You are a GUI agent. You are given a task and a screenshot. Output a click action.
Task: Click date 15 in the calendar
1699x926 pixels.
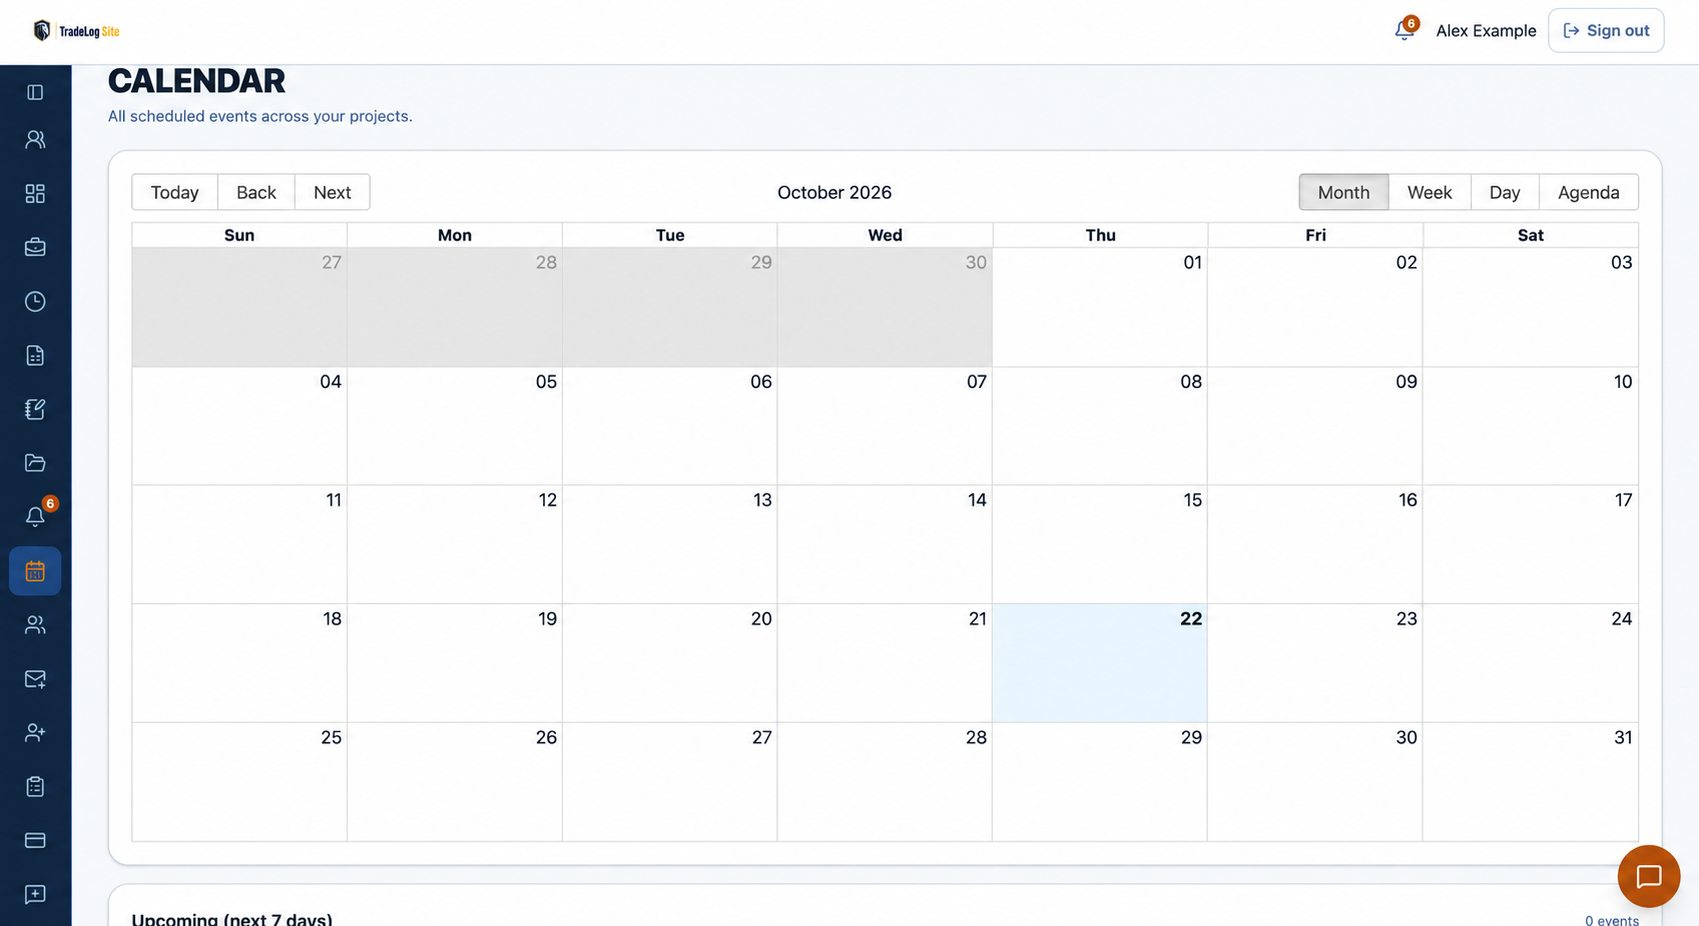tap(1192, 500)
